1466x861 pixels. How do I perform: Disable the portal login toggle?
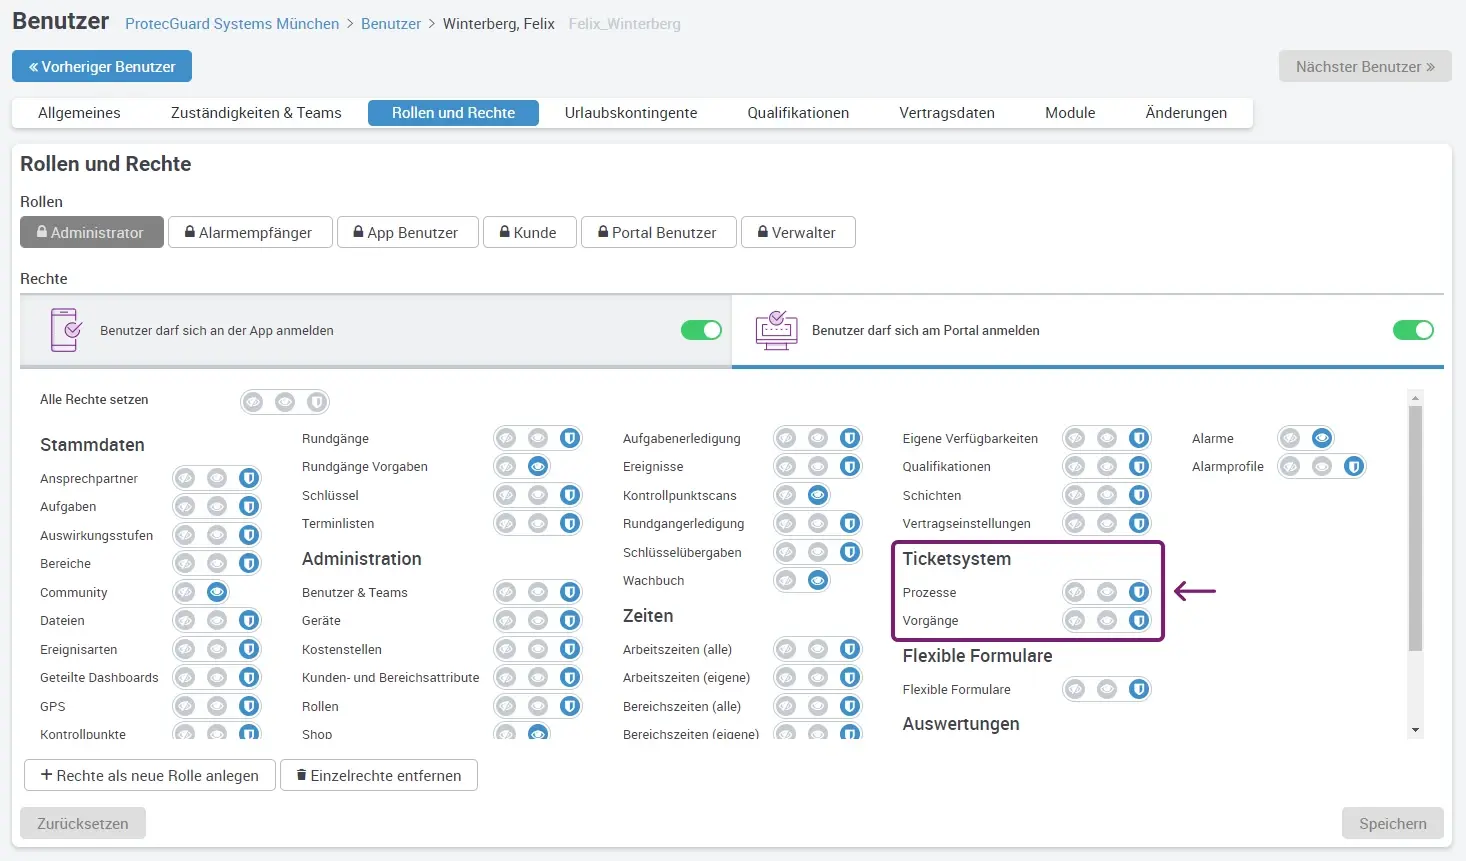pyautogui.click(x=1413, y=330)
